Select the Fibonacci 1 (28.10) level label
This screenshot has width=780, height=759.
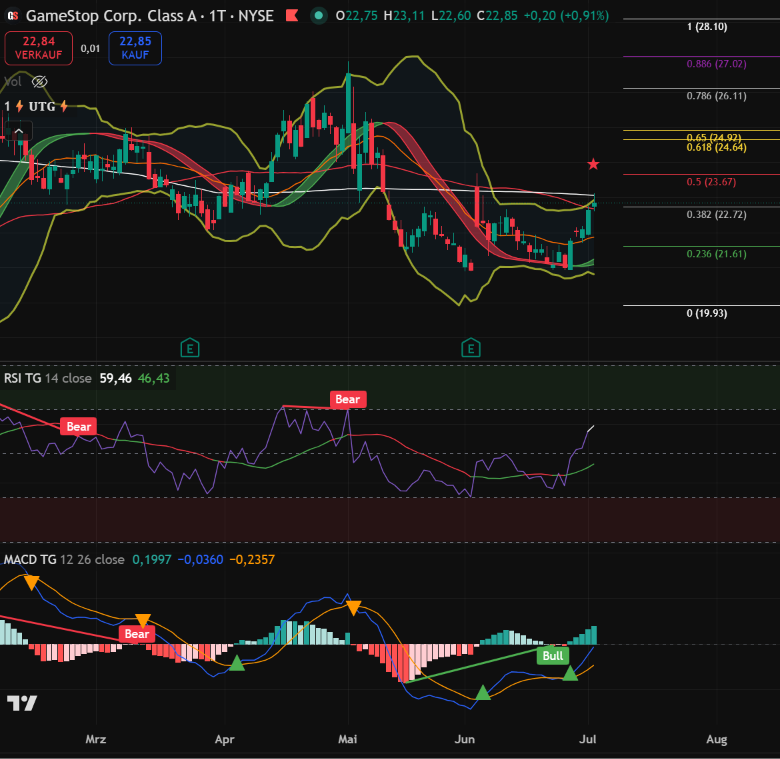707,27
